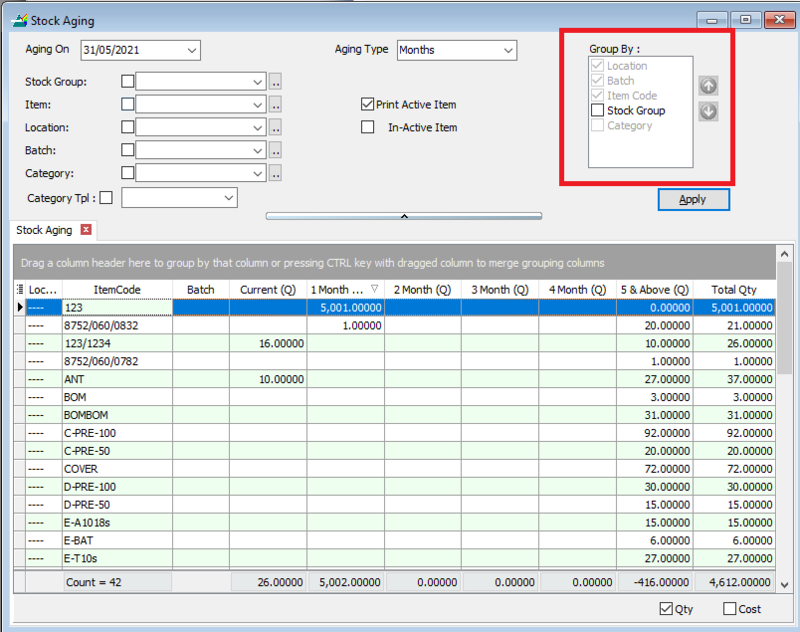This screenshot has width=800, height=632.
Task: Toggle the Cost checkbox
Action: tap(729, 609)
